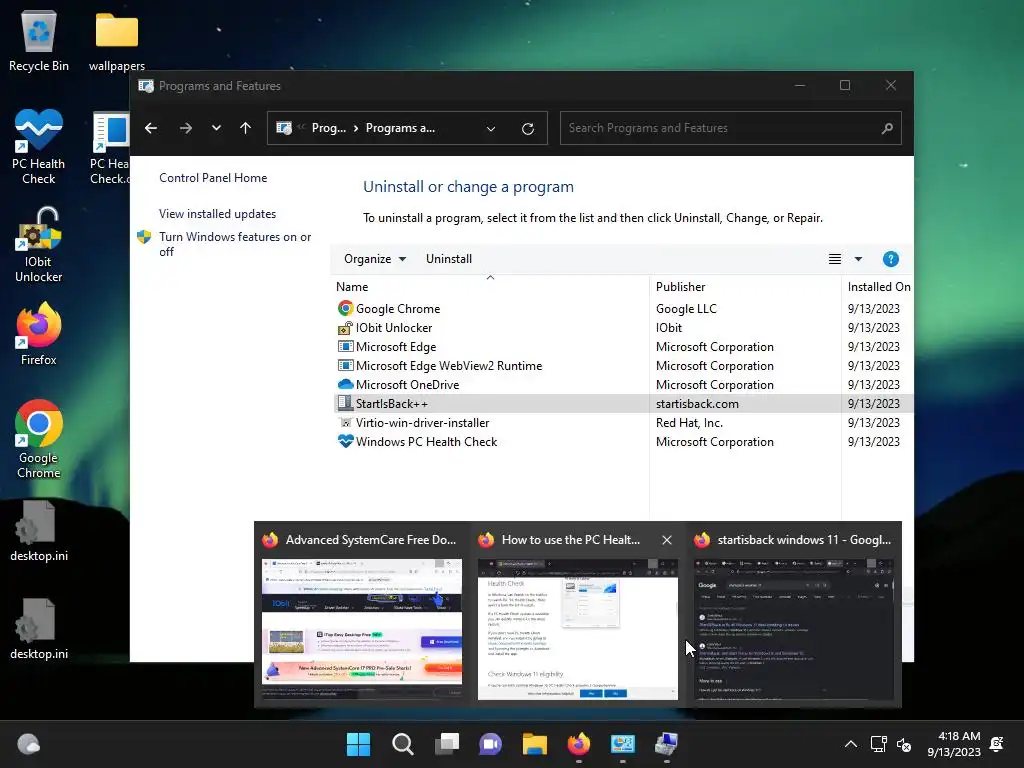Open View installed updates link
This screenshot has height=768, width=1024.
(217, 214)
